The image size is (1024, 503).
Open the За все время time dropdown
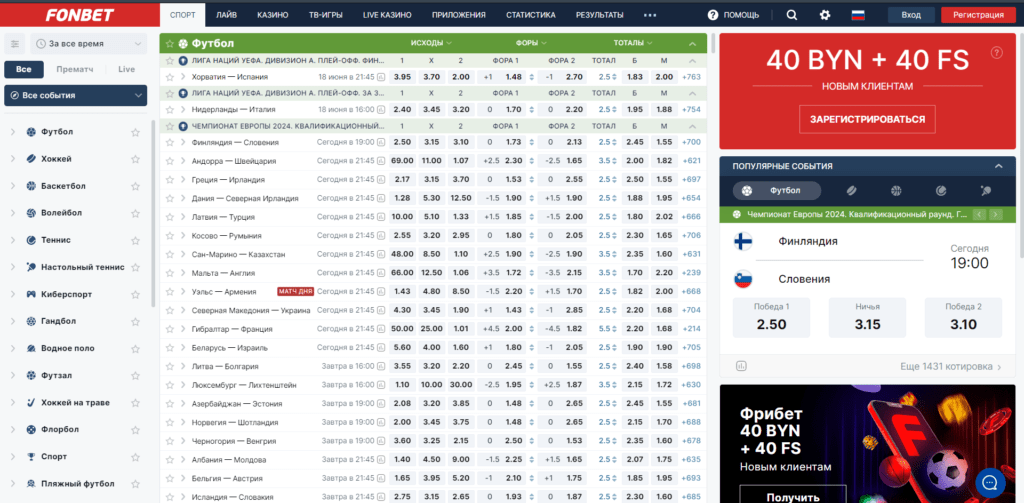(89, 44)
